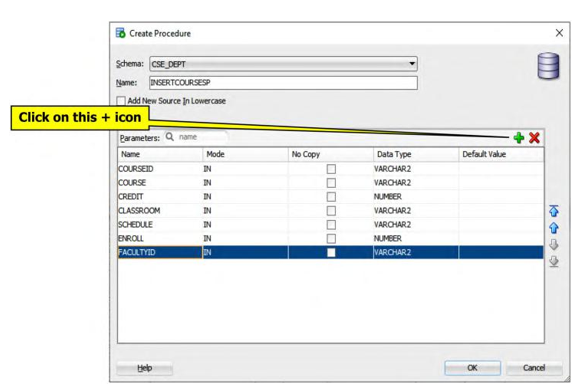Toggle No Copy for CREDIT row

331,197
